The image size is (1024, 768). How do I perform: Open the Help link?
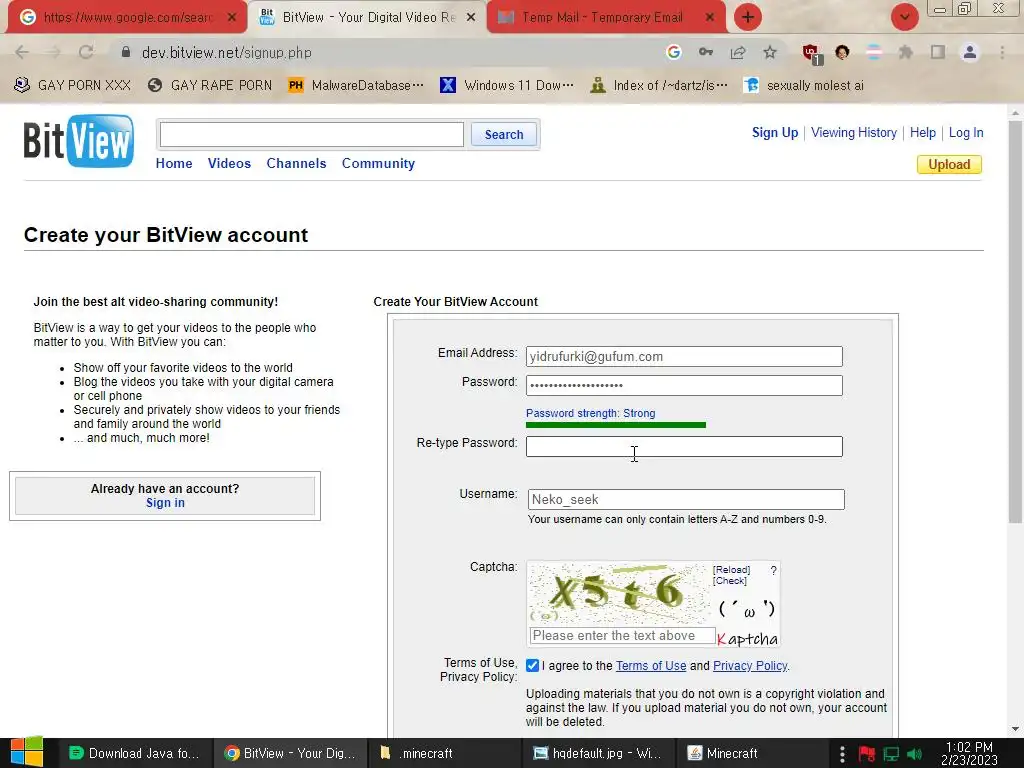click(x=923, y=133)
